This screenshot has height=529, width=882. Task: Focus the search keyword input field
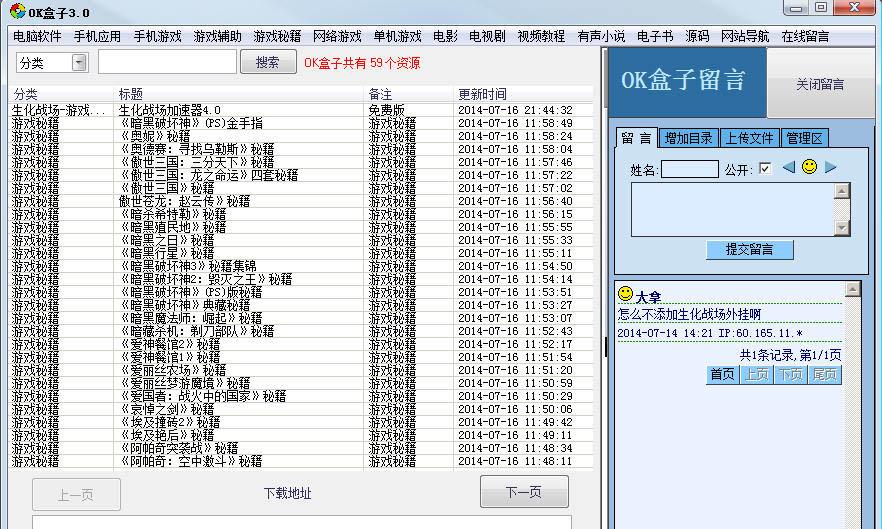pos(168,62)
